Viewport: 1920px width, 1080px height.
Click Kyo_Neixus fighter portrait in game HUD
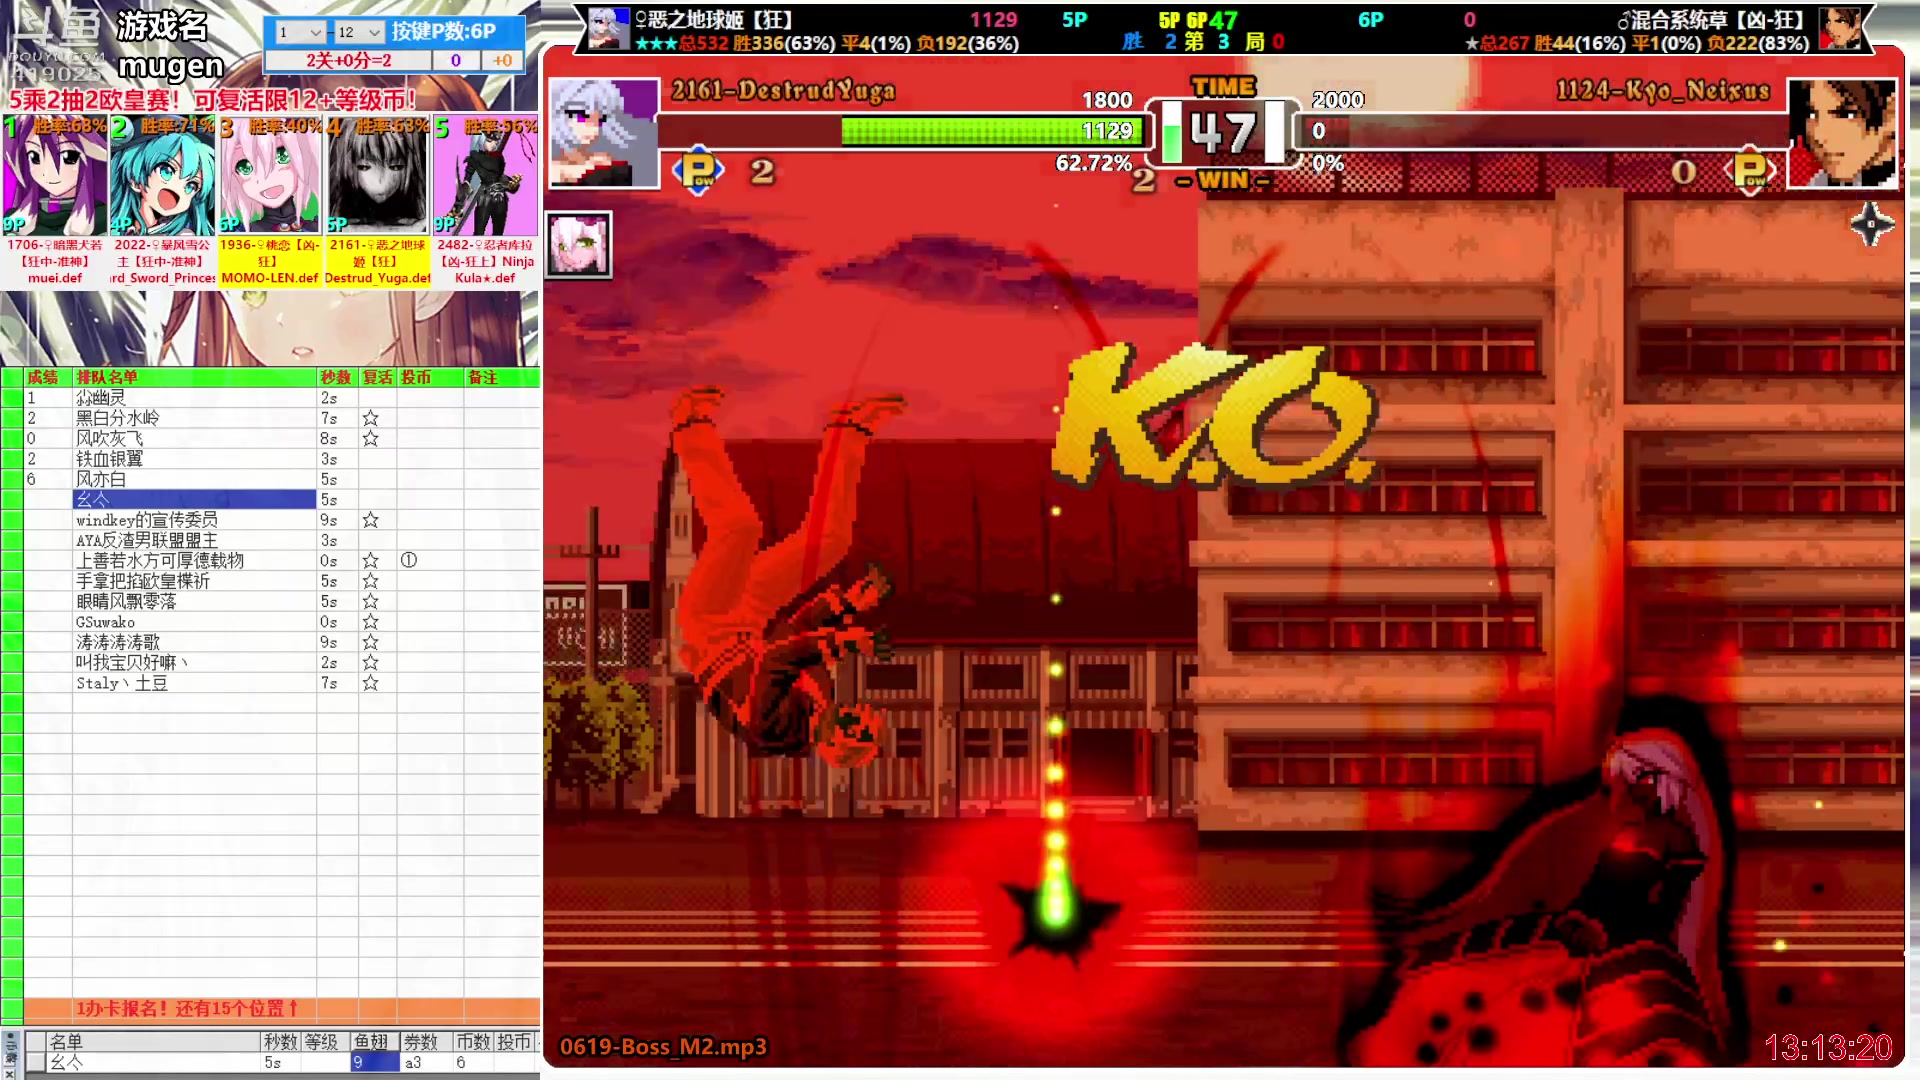point(1842,133)
